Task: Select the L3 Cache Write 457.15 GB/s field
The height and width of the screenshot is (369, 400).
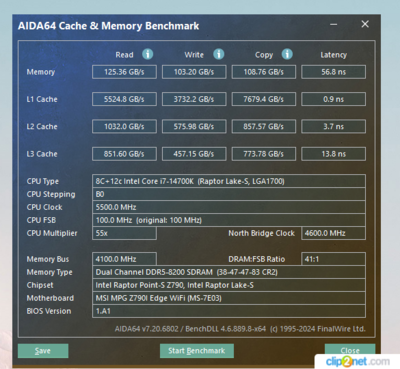Action: pos(194,154)
